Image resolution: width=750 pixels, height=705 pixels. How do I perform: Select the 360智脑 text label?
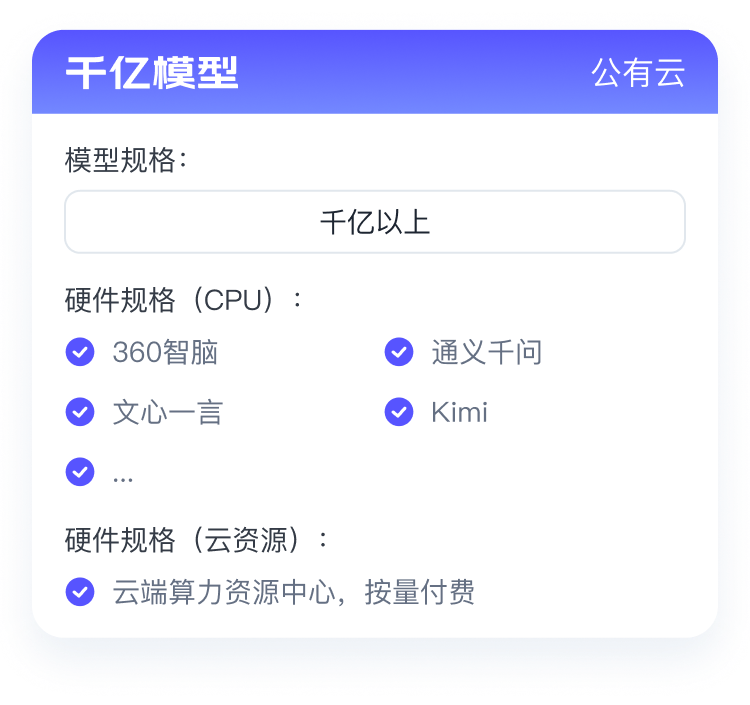(165, 352)
